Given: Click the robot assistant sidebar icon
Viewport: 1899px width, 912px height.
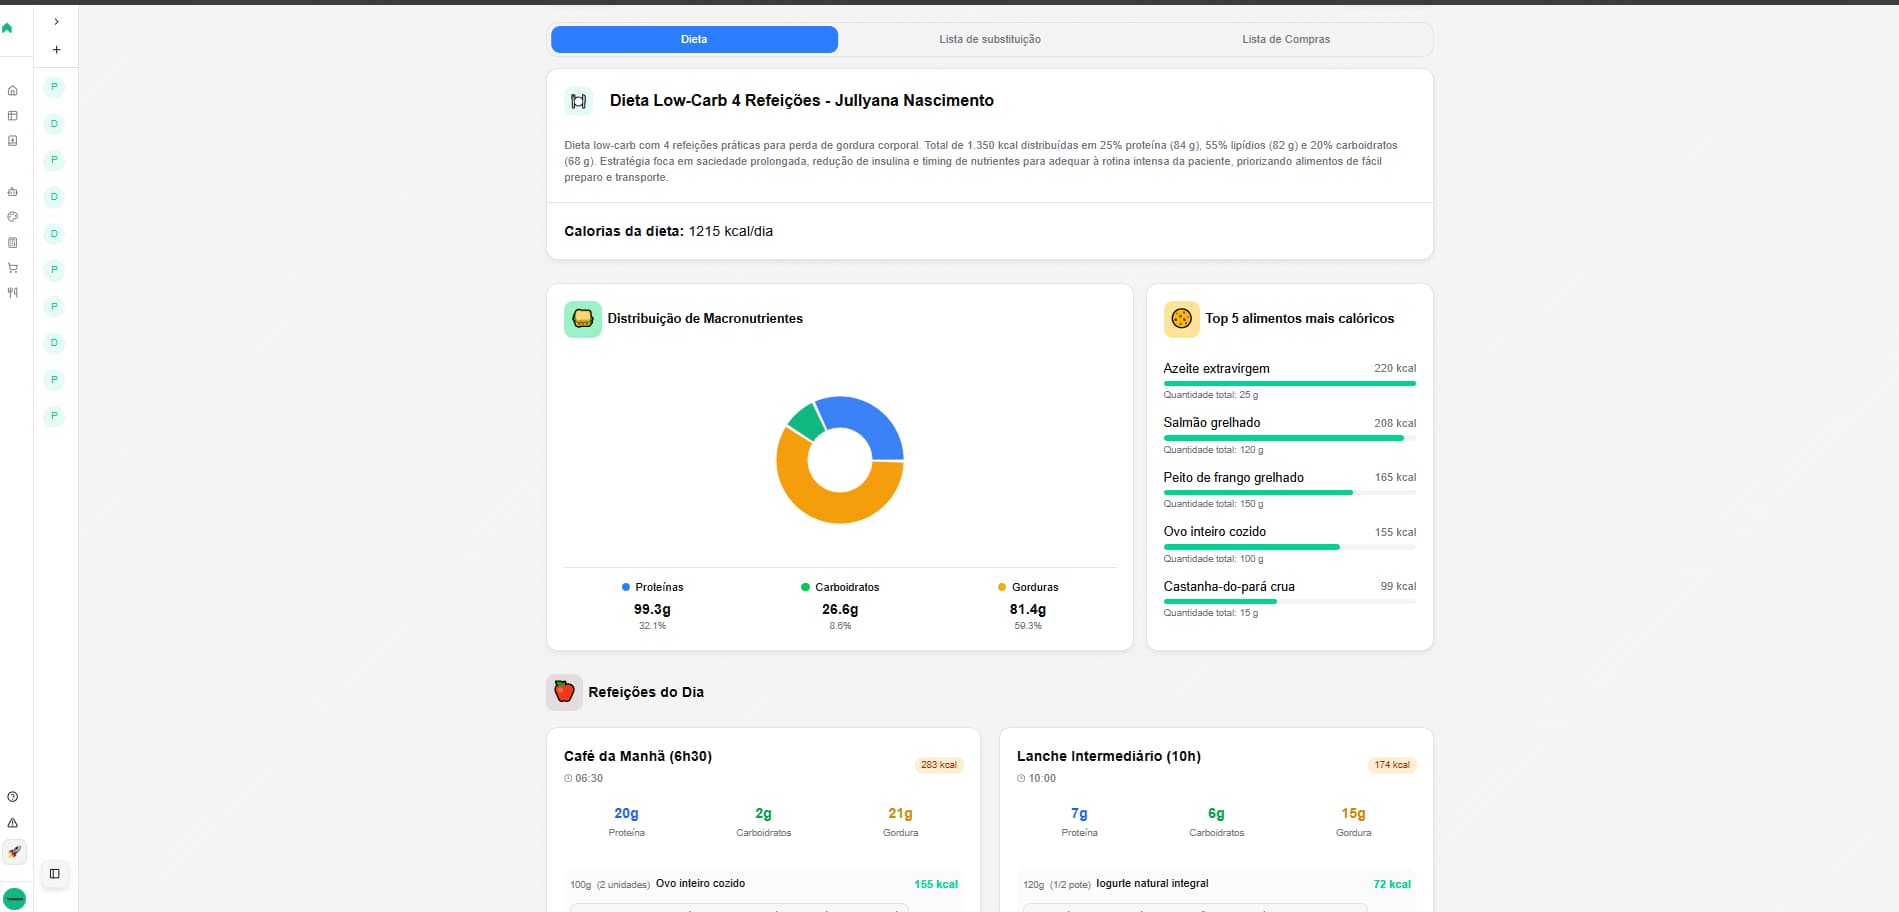Looking at the screenshot, I should pos(12,191).
